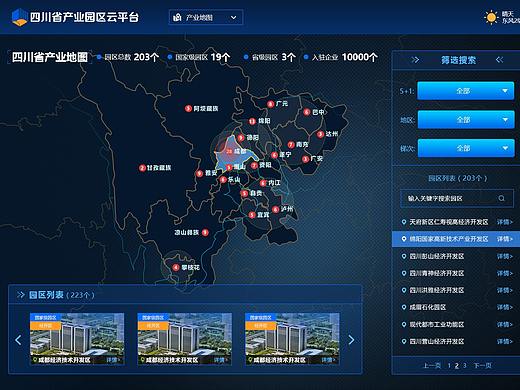Image resolution: width=520 pixels, height=390 pixels.
Task: Click the sun weather icon
Action: pos(491,17)
